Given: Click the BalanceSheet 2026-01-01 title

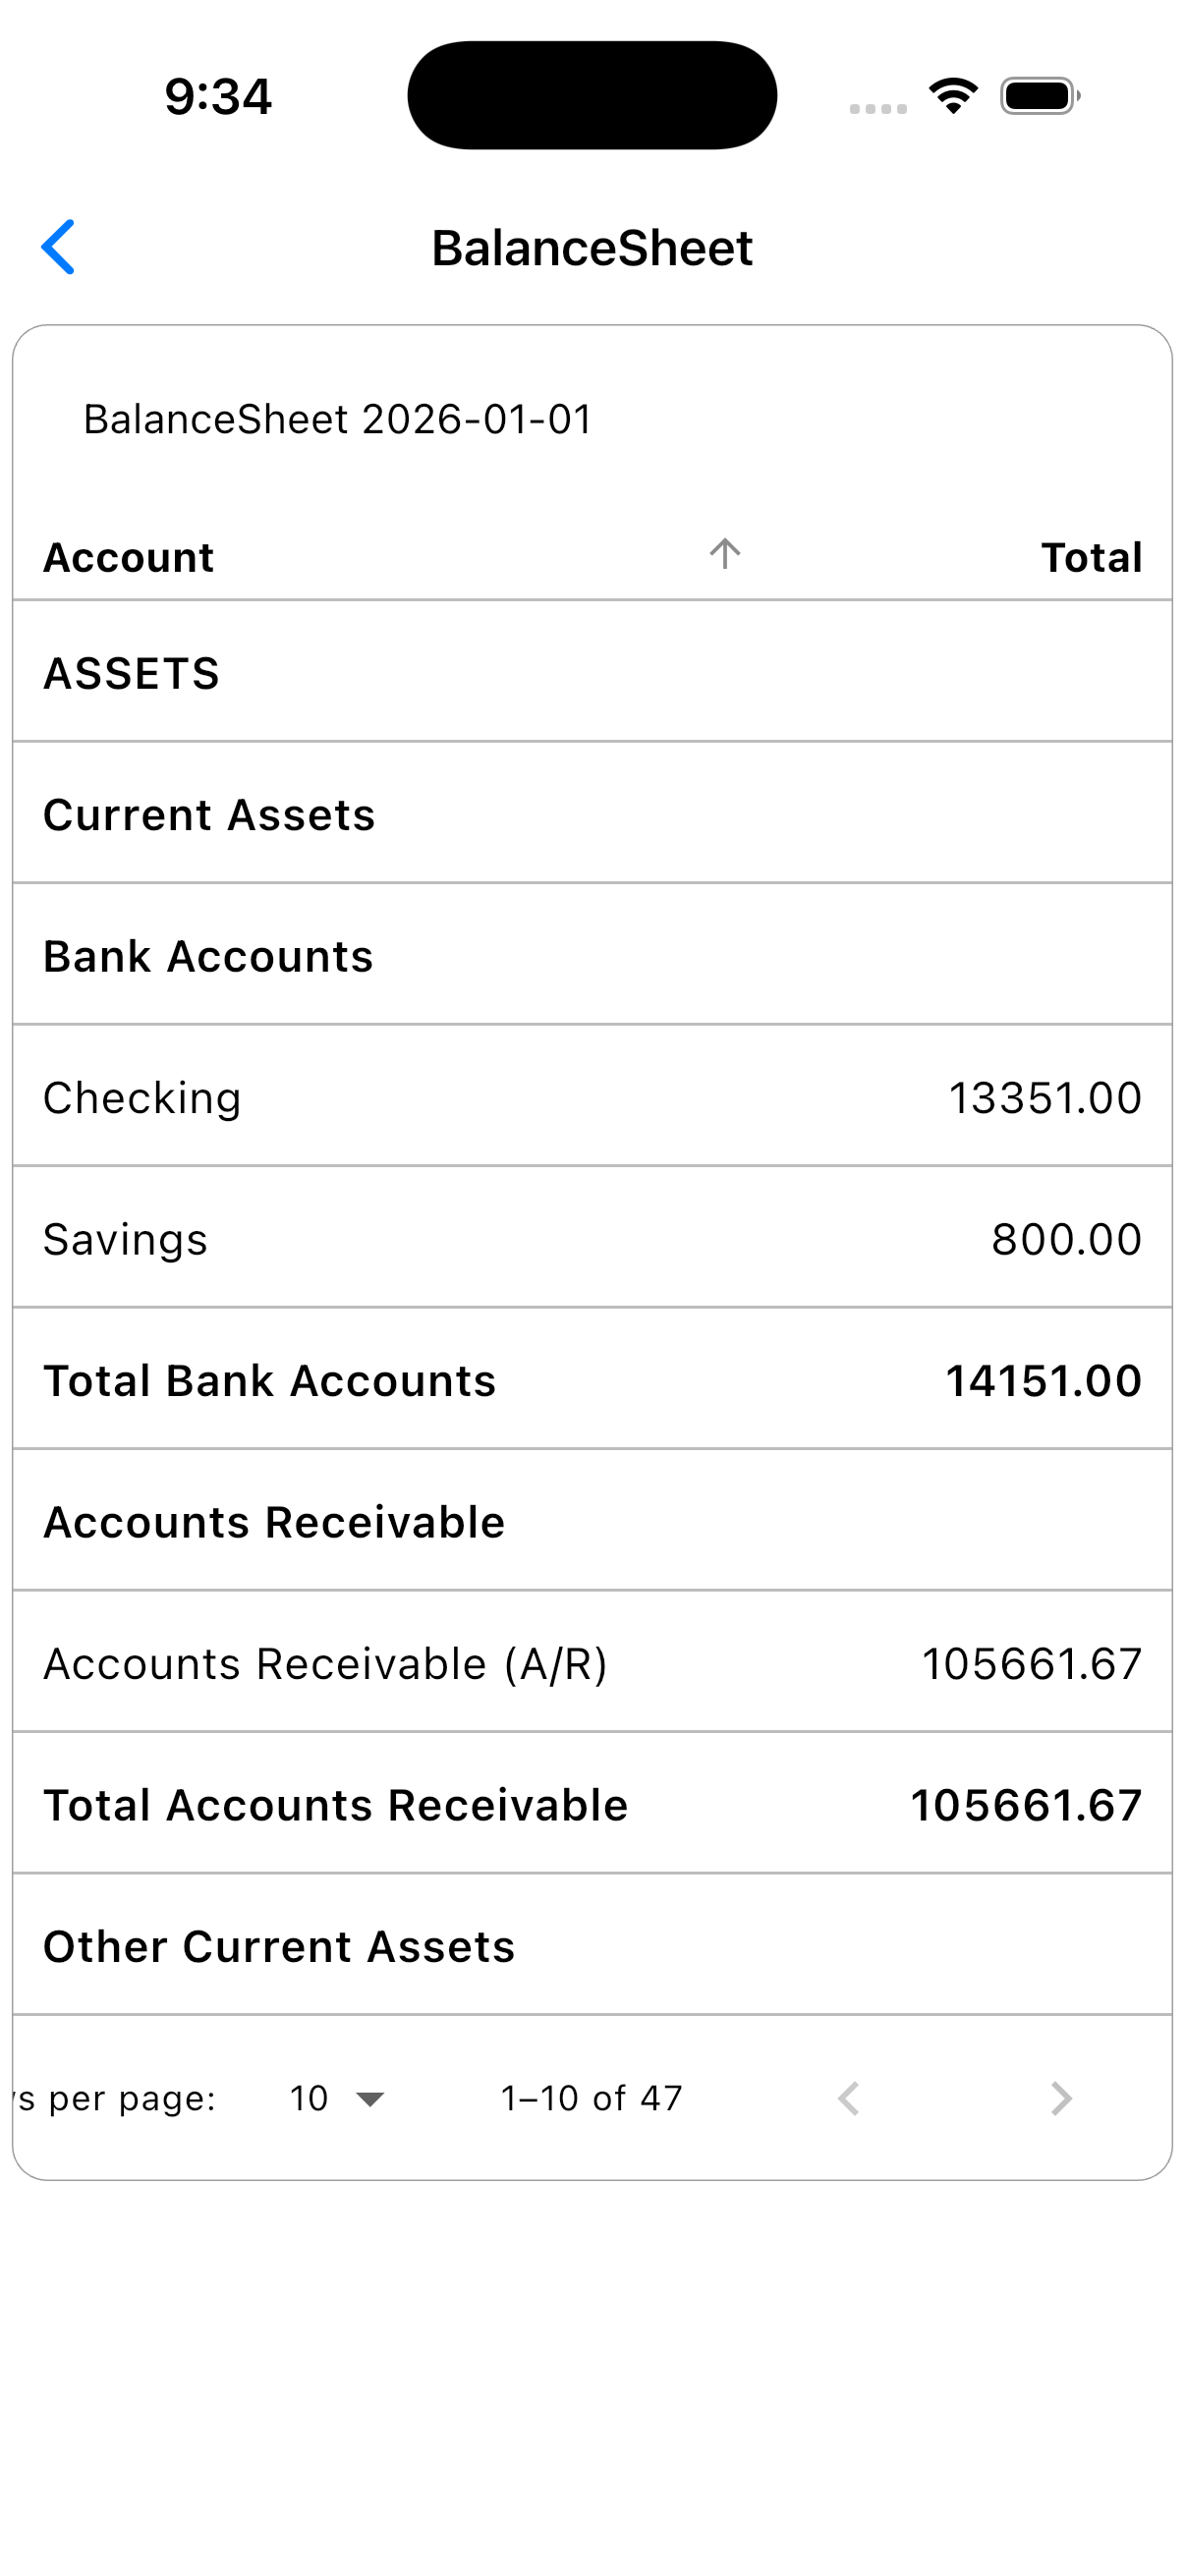Looking at the screenshot, I should coord(338,419).
